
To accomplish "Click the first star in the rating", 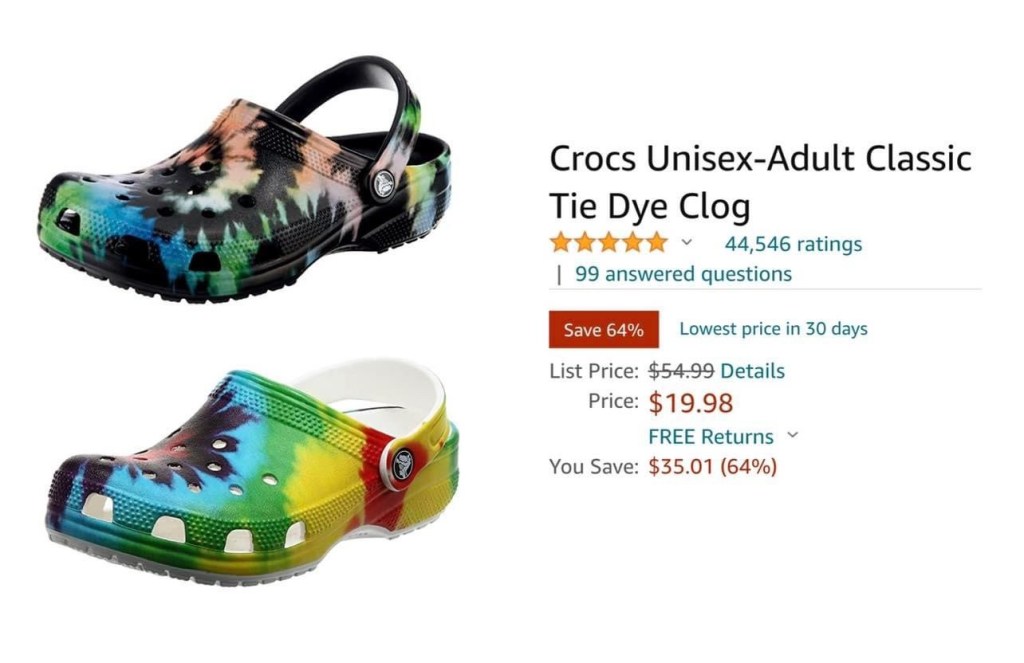I will click(560, 242).
